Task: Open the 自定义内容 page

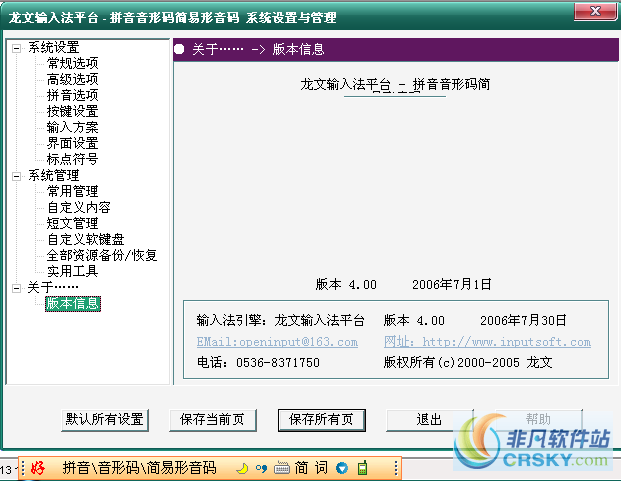Action: (79, 207)
